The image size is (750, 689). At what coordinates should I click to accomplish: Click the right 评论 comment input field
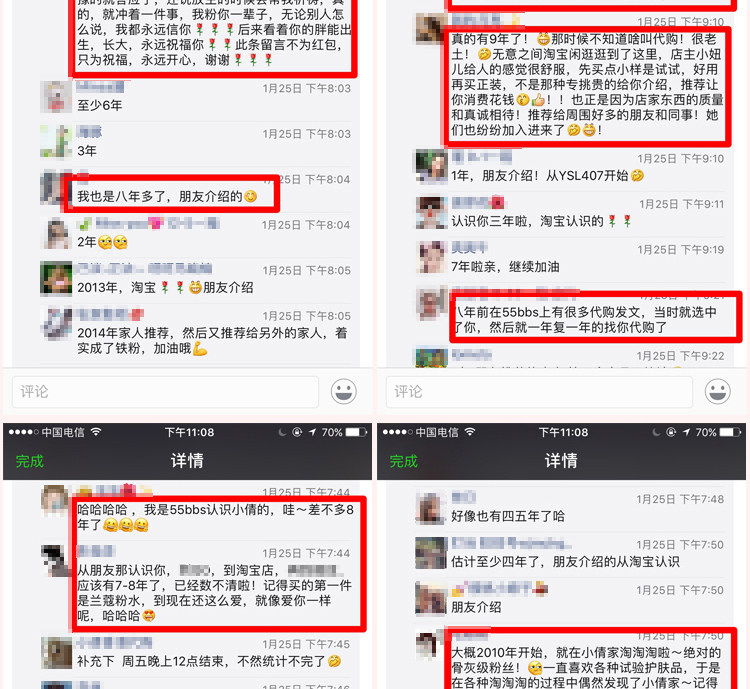[x=540, y=392]
